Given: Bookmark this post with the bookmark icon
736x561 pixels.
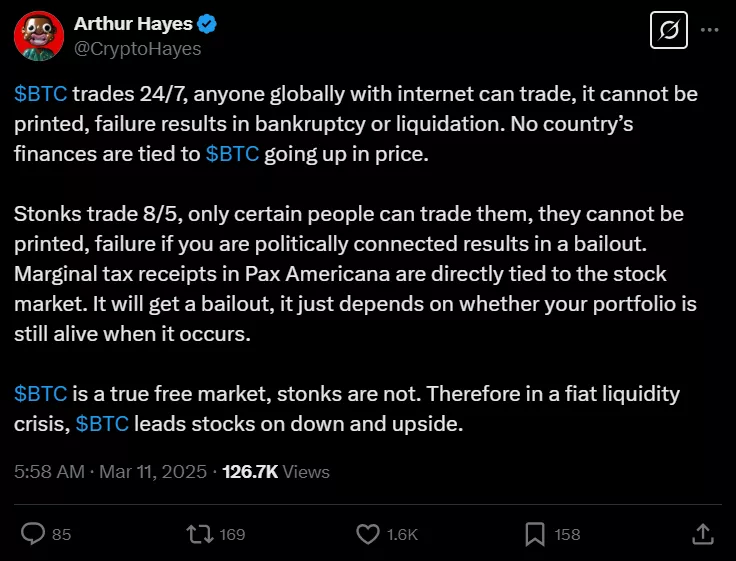Looking at the screenshot, I should (x=536, y=534).
